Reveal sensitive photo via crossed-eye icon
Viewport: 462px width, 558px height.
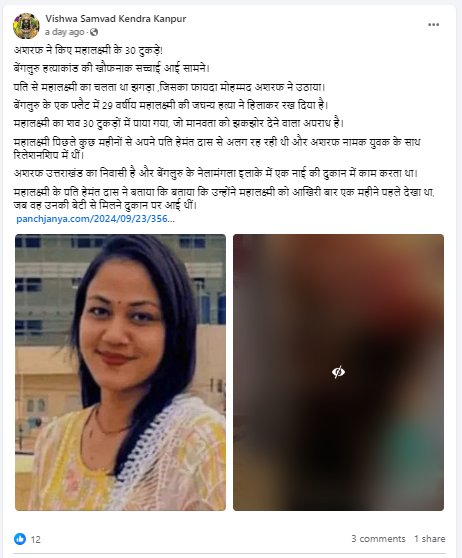(338, 372)
